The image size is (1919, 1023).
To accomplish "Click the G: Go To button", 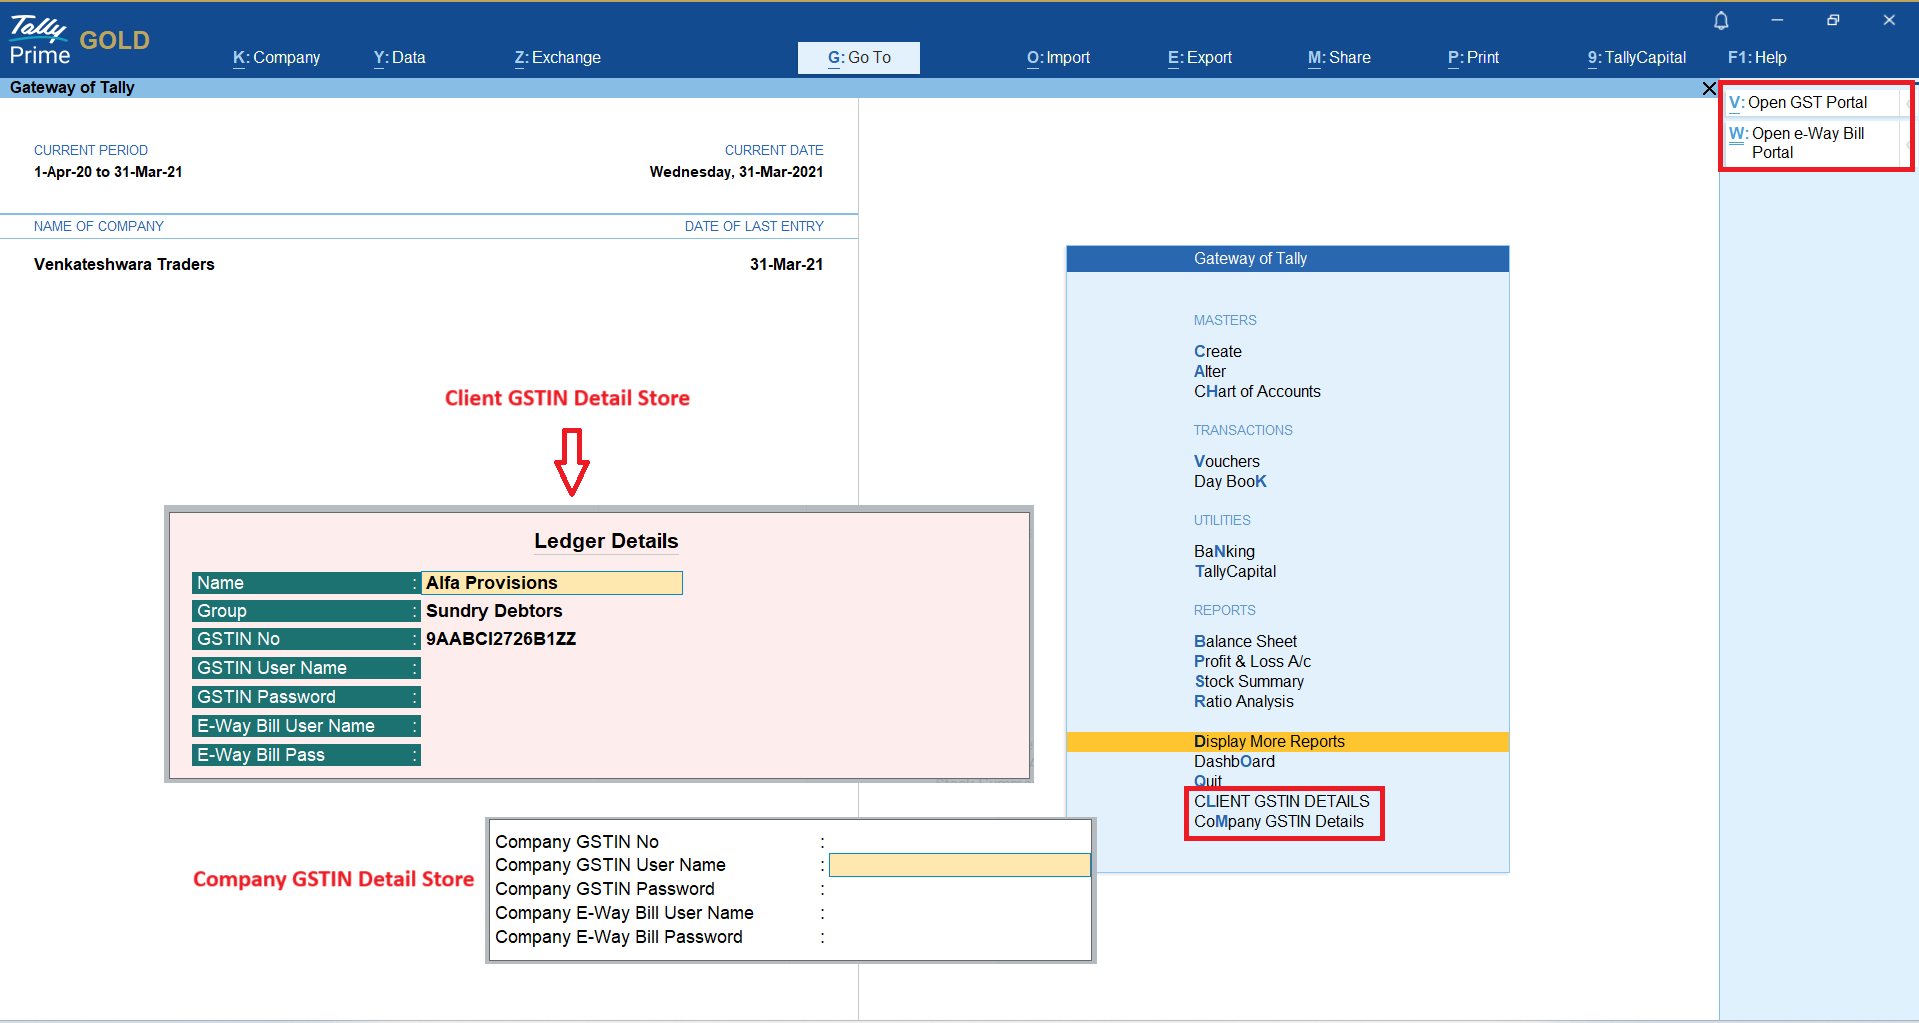I will (859, 58).
